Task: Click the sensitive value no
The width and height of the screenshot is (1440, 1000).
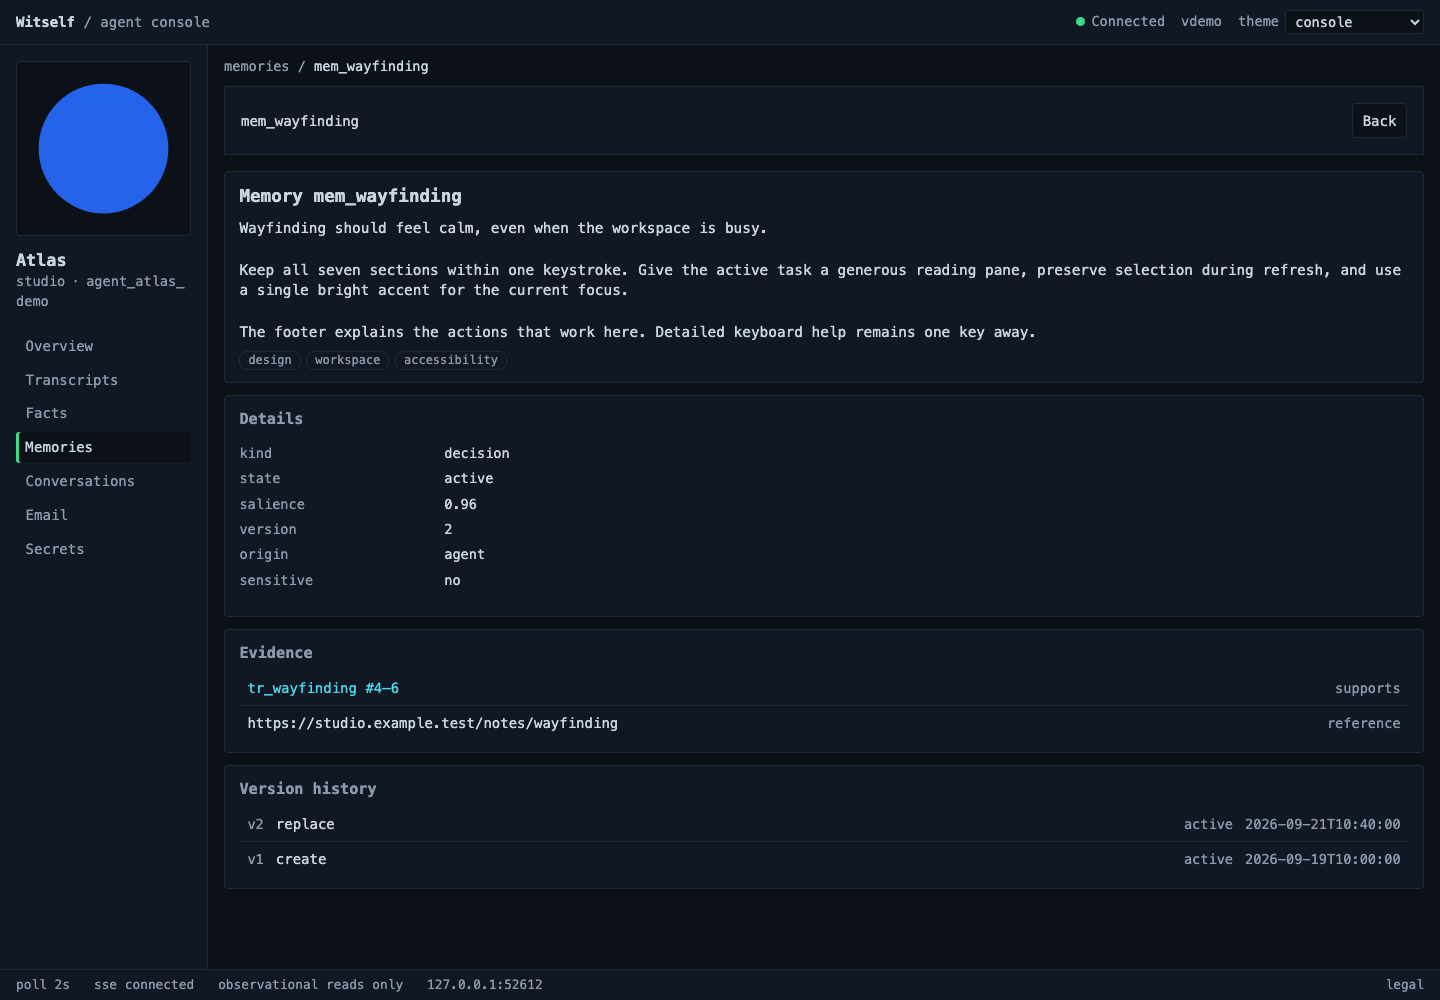Action: click(452, 580)
